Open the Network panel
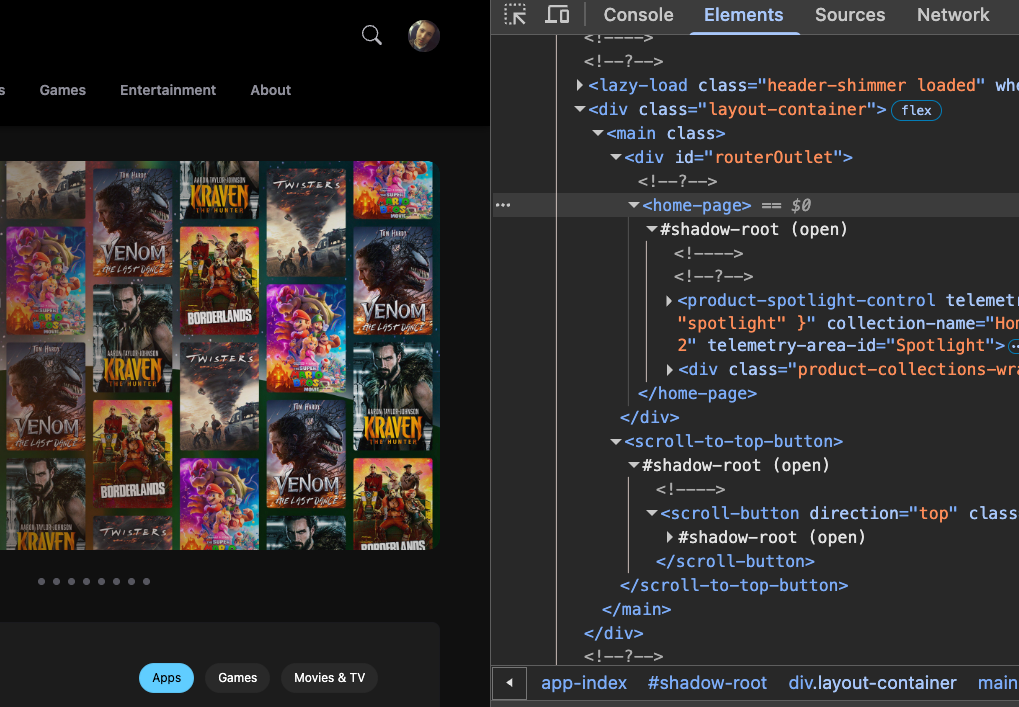Image resolution: width=1019 pixels, height=707 pixels. pyautogui.click(x=952, y=14)
